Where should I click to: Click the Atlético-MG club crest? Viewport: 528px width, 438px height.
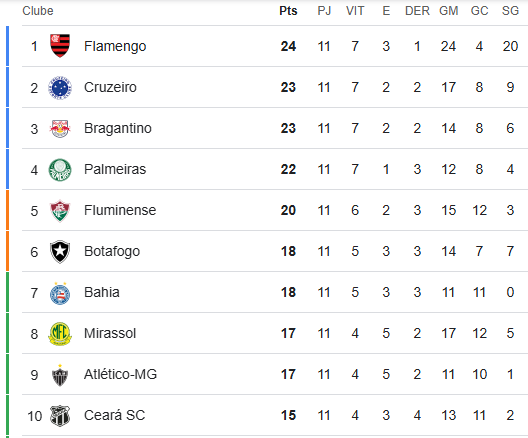click(60, 375)
